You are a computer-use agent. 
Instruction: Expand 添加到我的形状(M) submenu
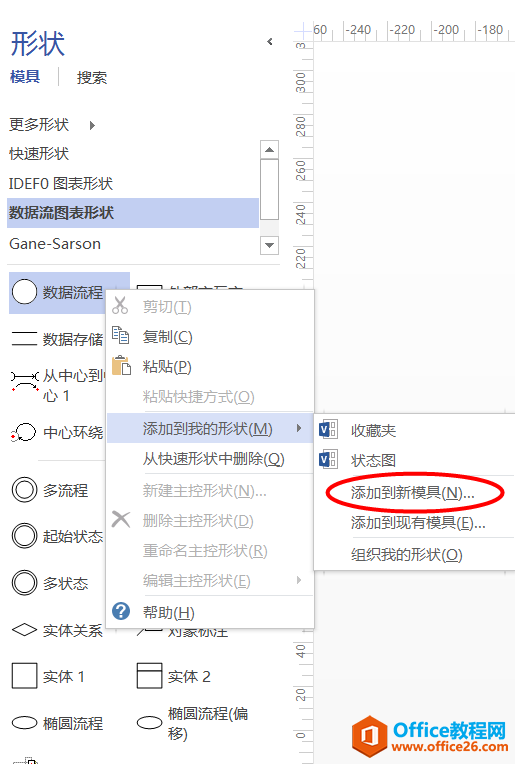[x=210, y=428]
